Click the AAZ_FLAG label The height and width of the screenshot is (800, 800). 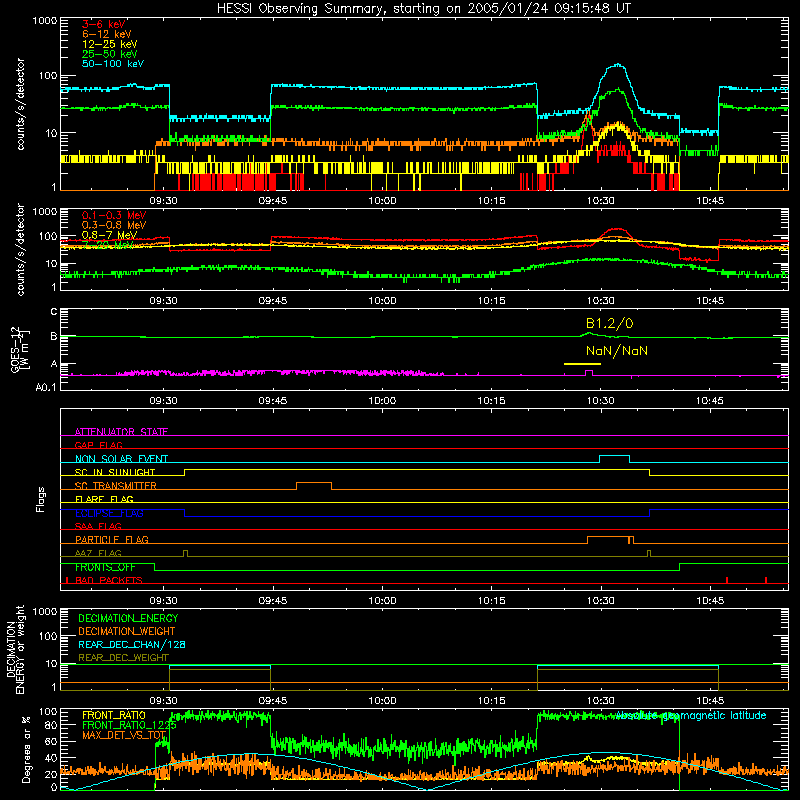tap(98, 553)
